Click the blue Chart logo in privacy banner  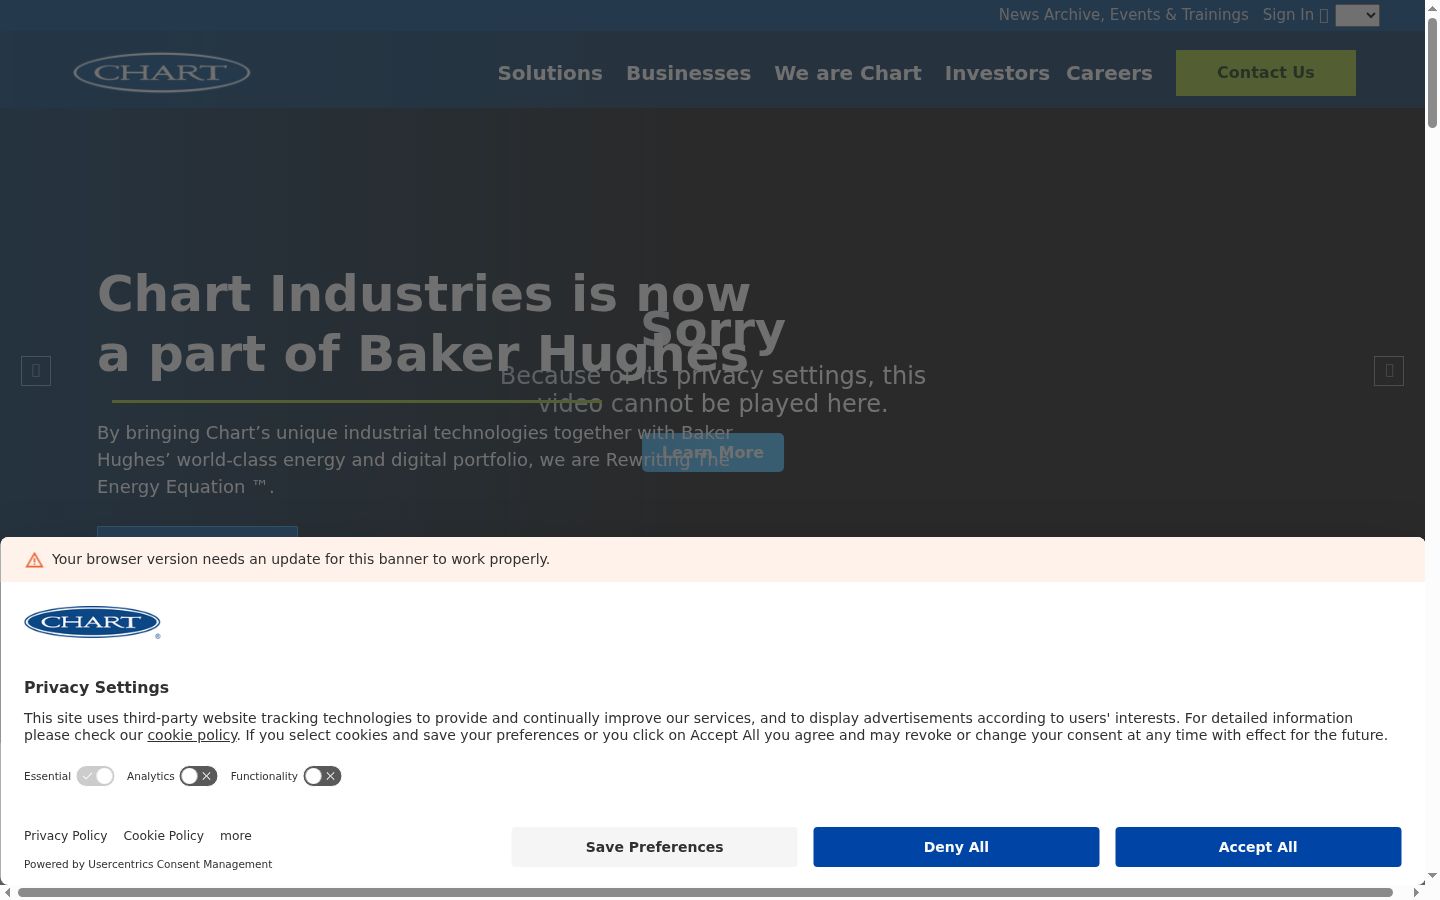pyautogui.click(x=92, y=622)
